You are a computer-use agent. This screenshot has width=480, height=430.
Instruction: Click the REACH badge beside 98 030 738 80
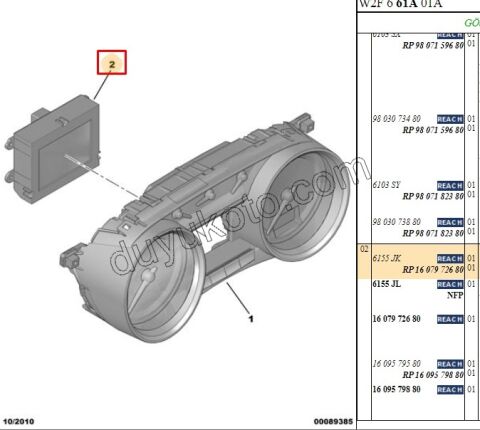450,222
